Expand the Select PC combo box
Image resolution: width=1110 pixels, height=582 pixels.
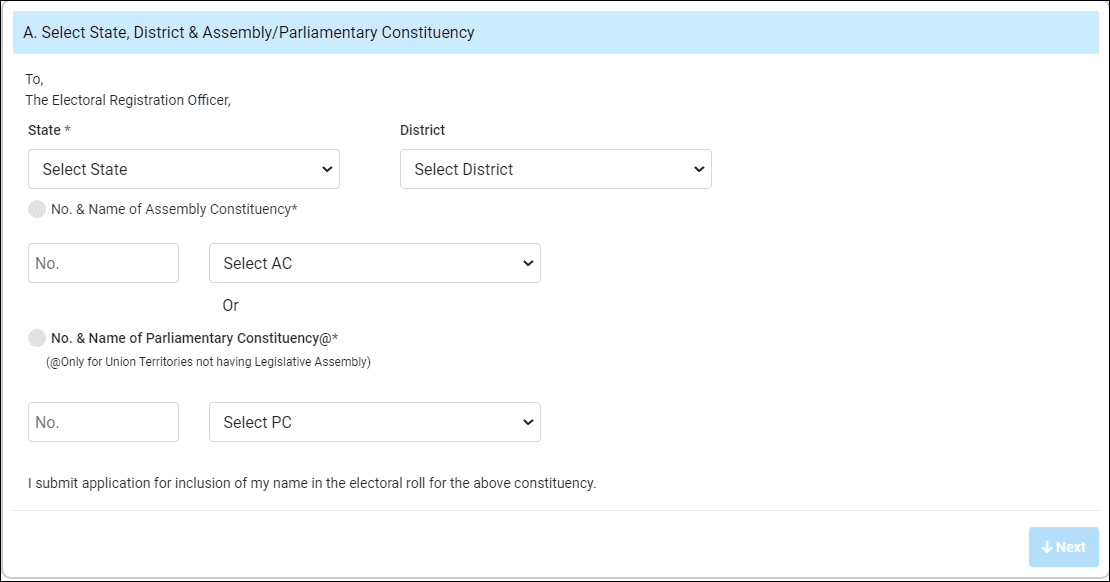tap(374, 422)
